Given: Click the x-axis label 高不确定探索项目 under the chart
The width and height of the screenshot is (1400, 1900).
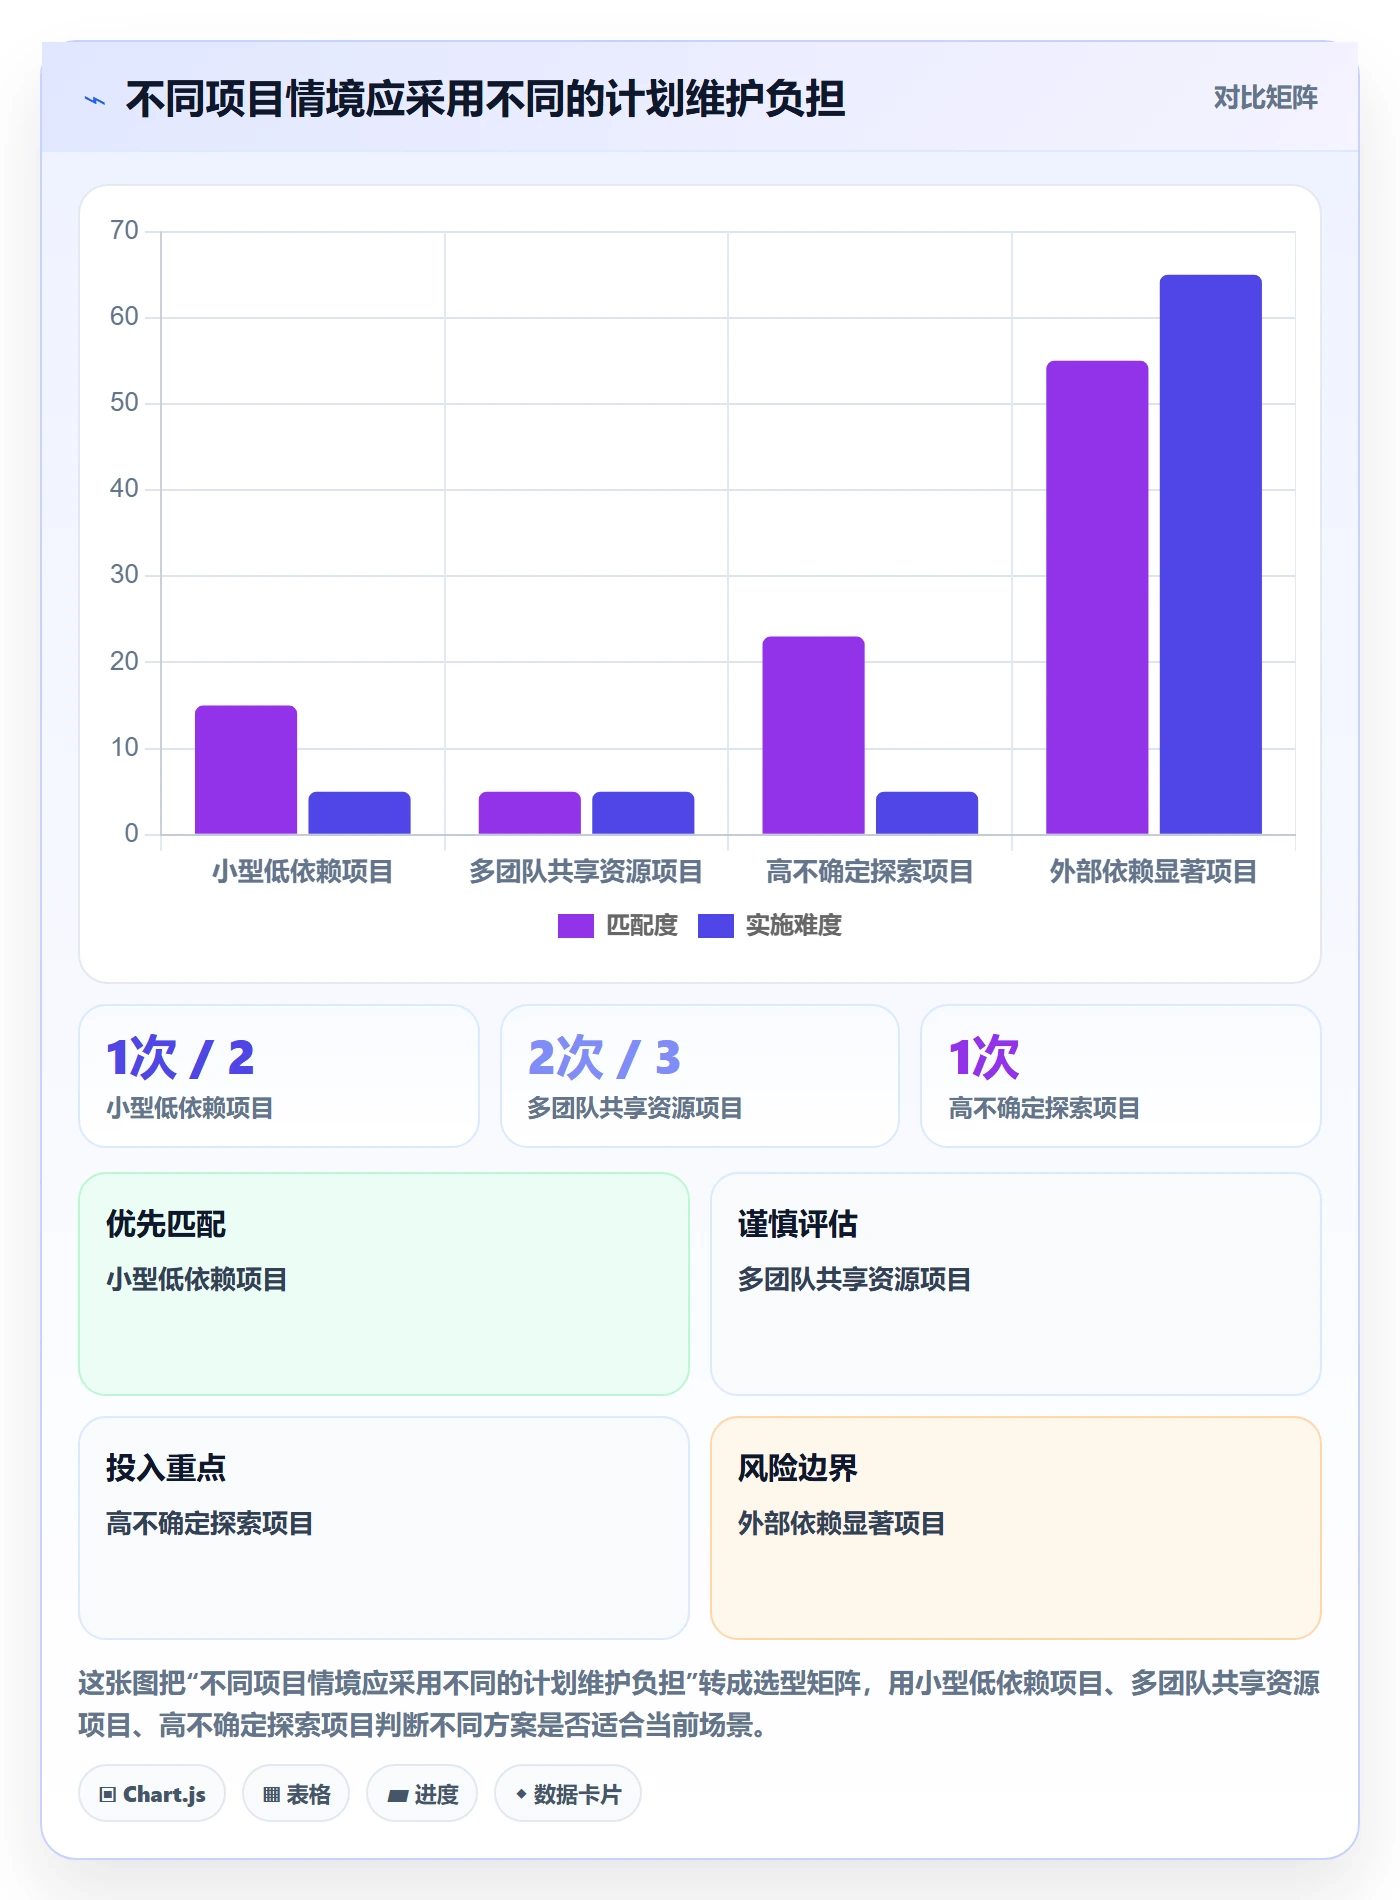Looking at the screenshot, I should 870,872.
